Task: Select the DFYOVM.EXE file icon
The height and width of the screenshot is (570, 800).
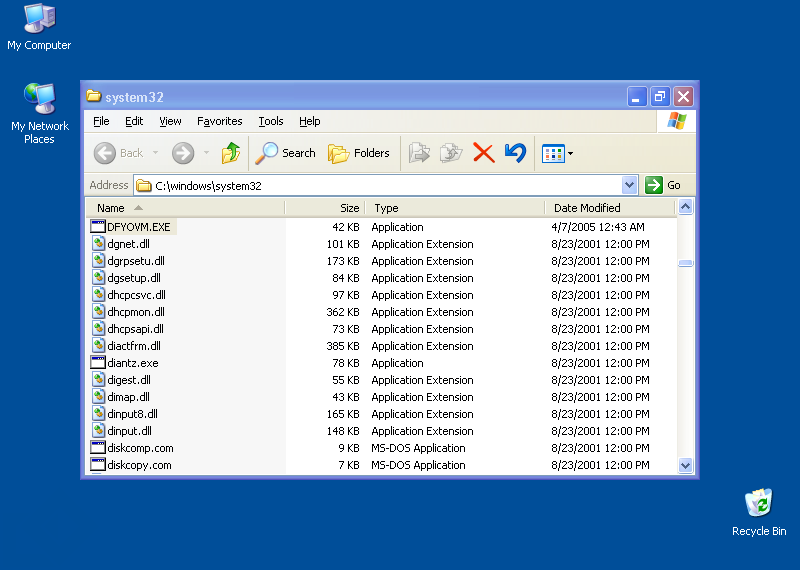Action: tap(97, 226)
